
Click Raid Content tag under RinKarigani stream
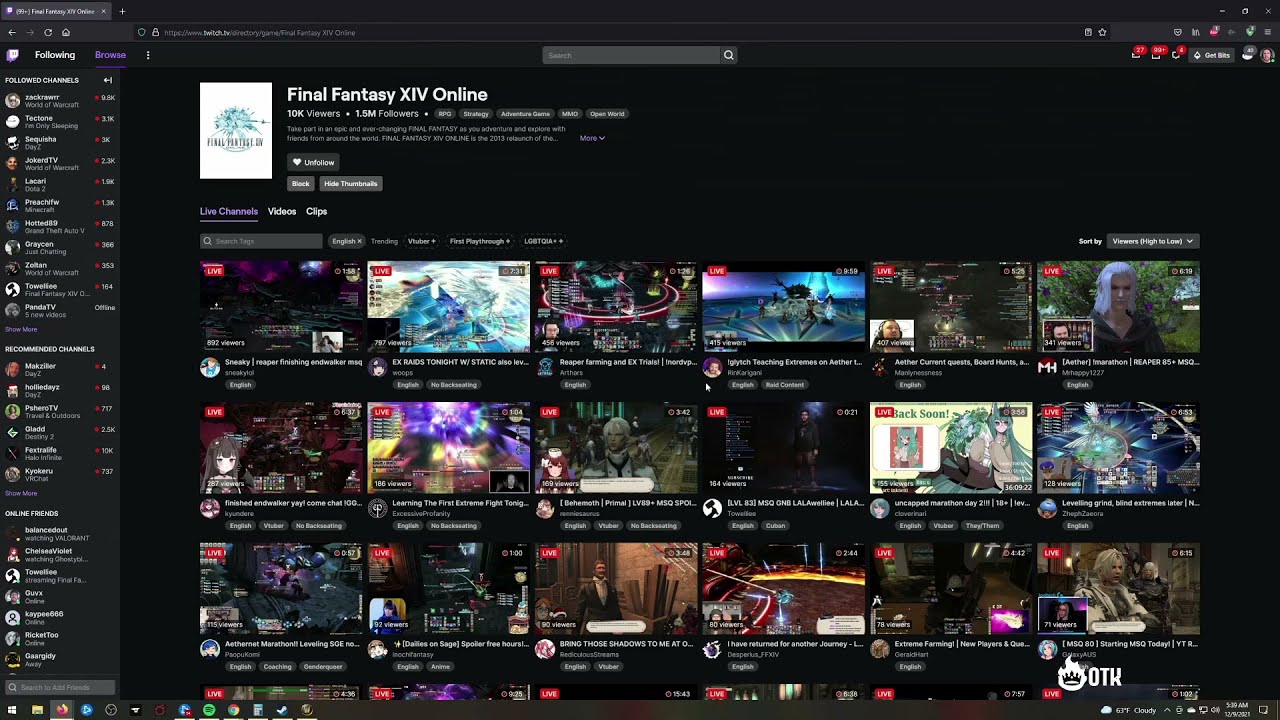point(784,385)
